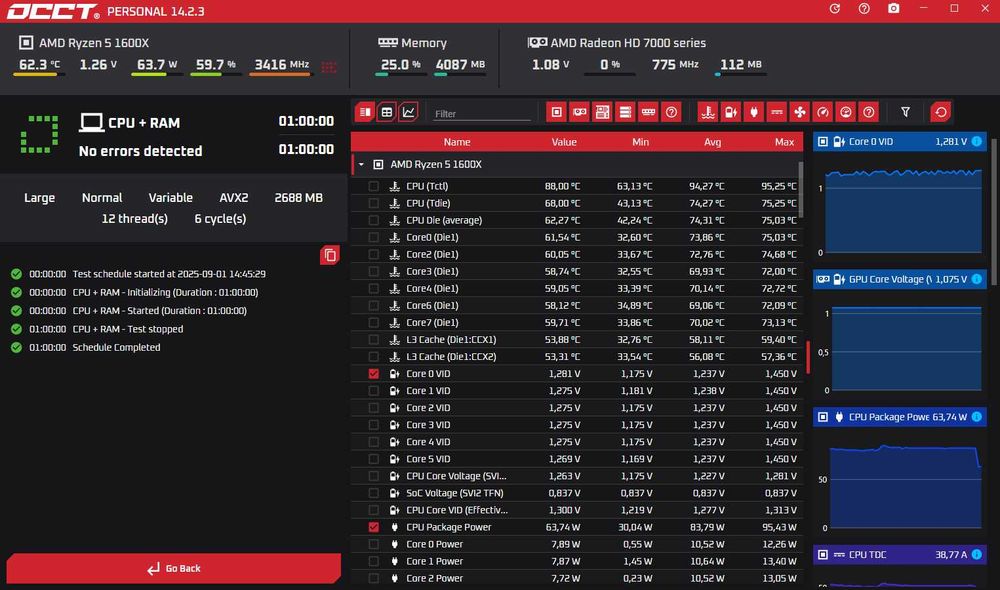Screen dimensions: 1000x590
Task: Check the SoC Voltage (SVI2 TFN) checkbox
Action: 374,493
